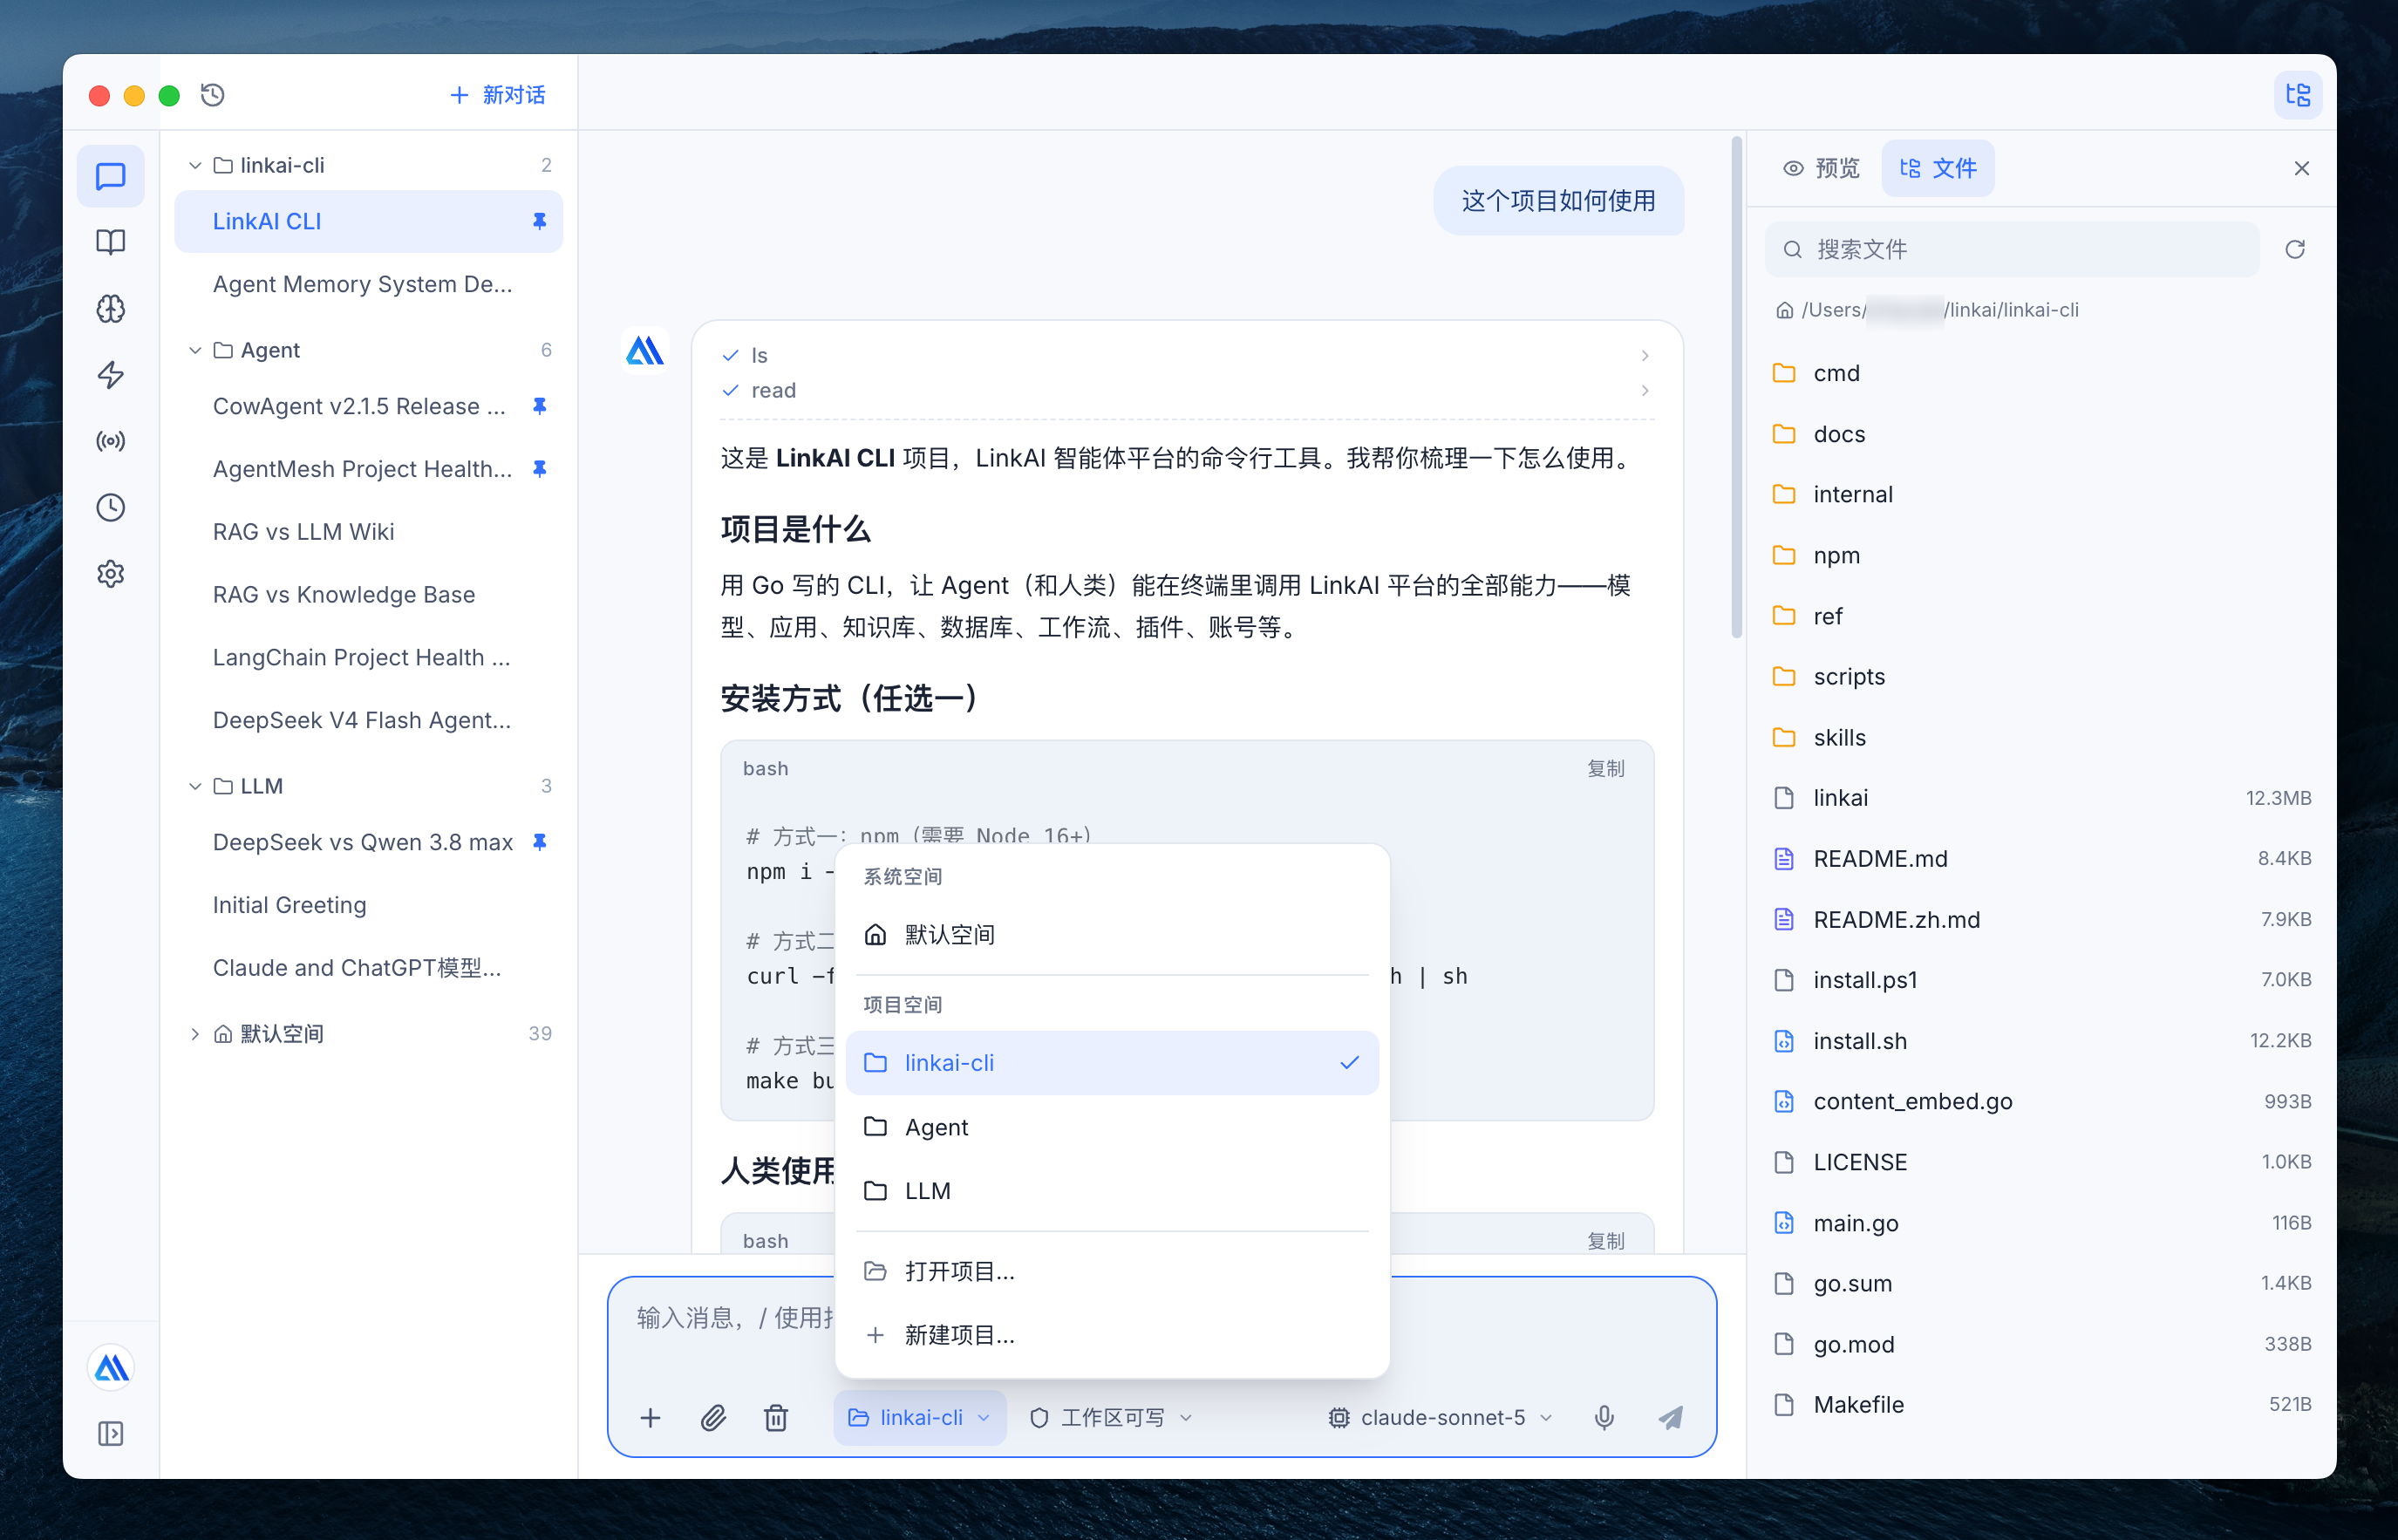
Task: Open the RAG vs LLM Wiki conversation
Action: 369,532
